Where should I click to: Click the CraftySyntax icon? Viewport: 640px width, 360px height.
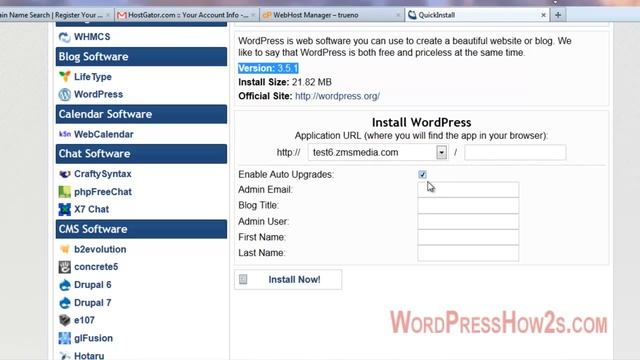tap(64, 174)
